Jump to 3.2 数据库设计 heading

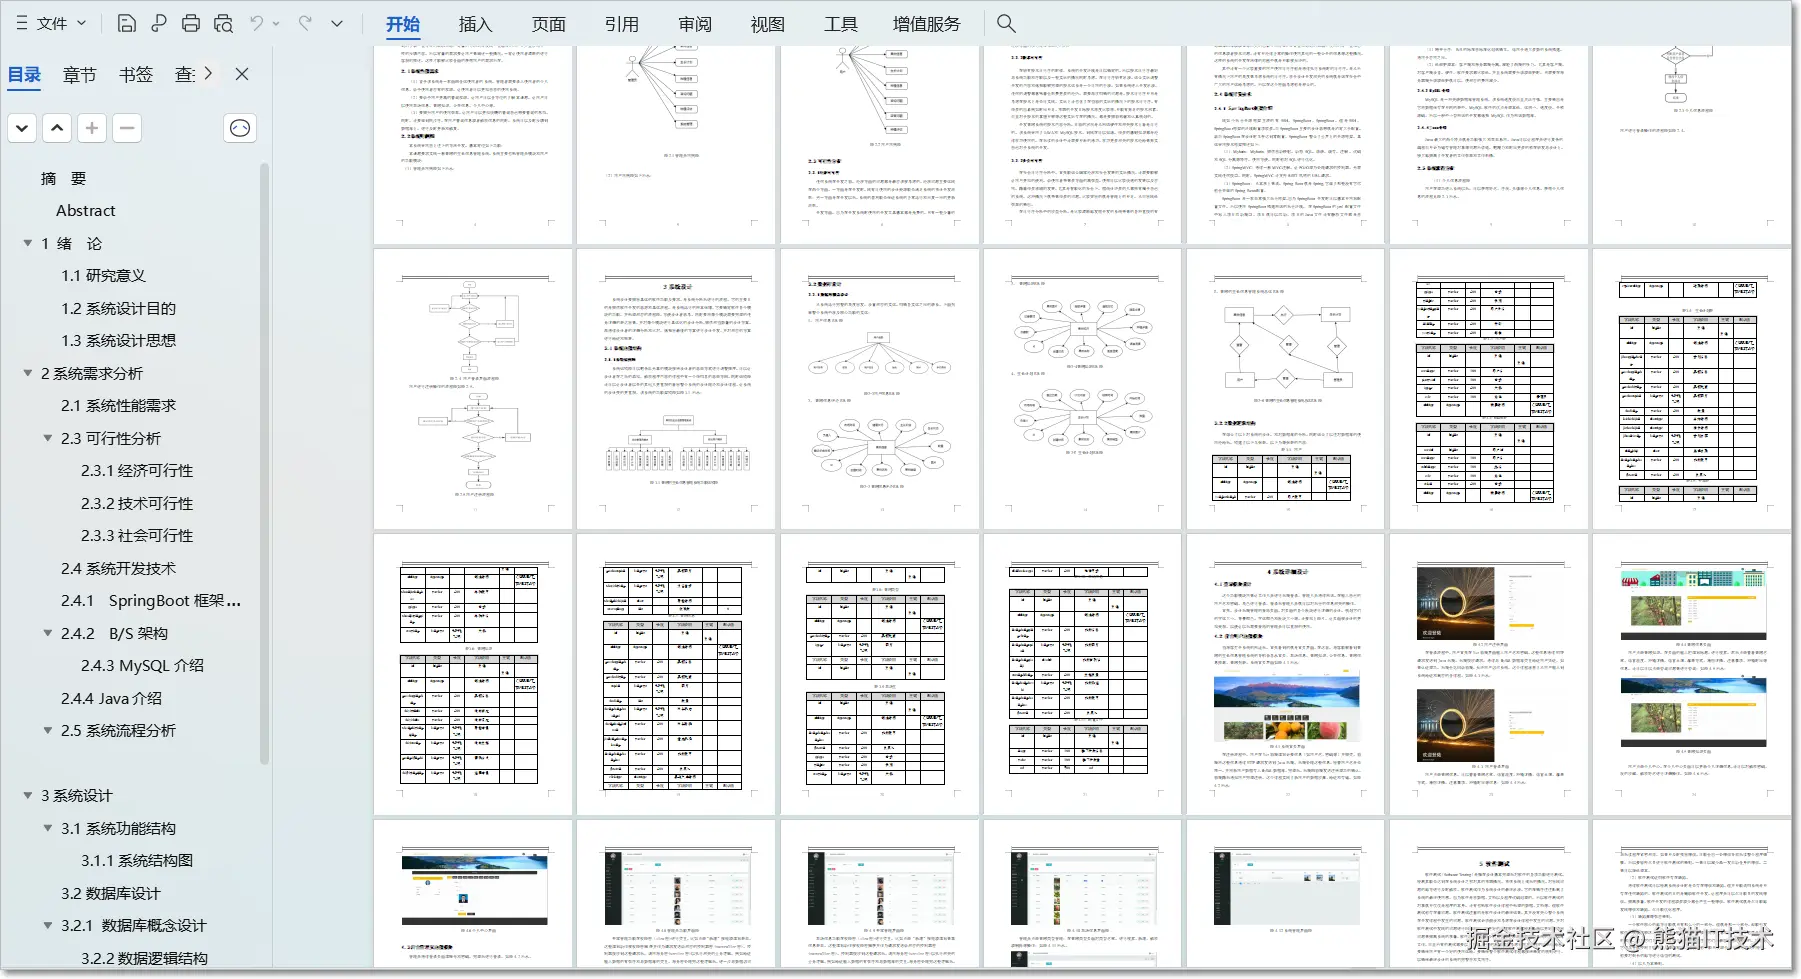tap(111, 893)
